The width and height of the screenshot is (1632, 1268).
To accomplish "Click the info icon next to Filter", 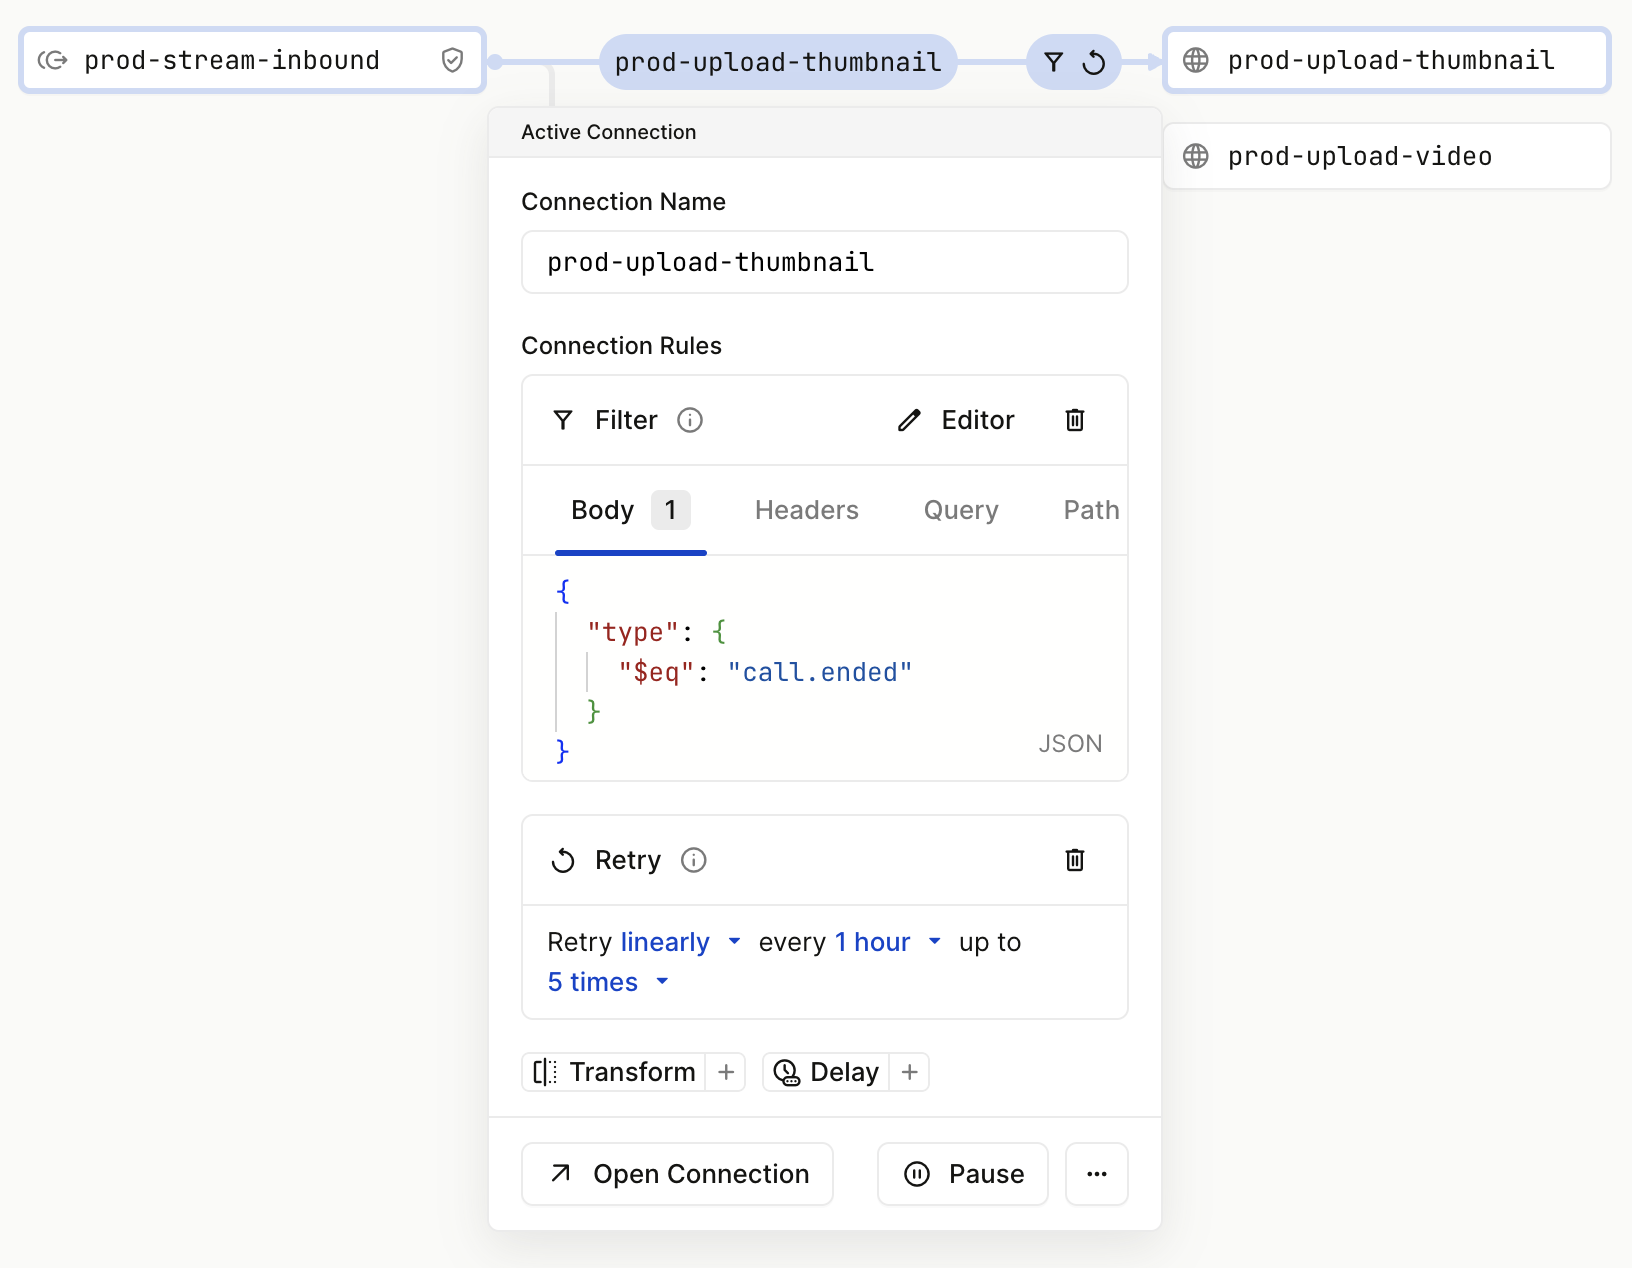I will 690,420.
